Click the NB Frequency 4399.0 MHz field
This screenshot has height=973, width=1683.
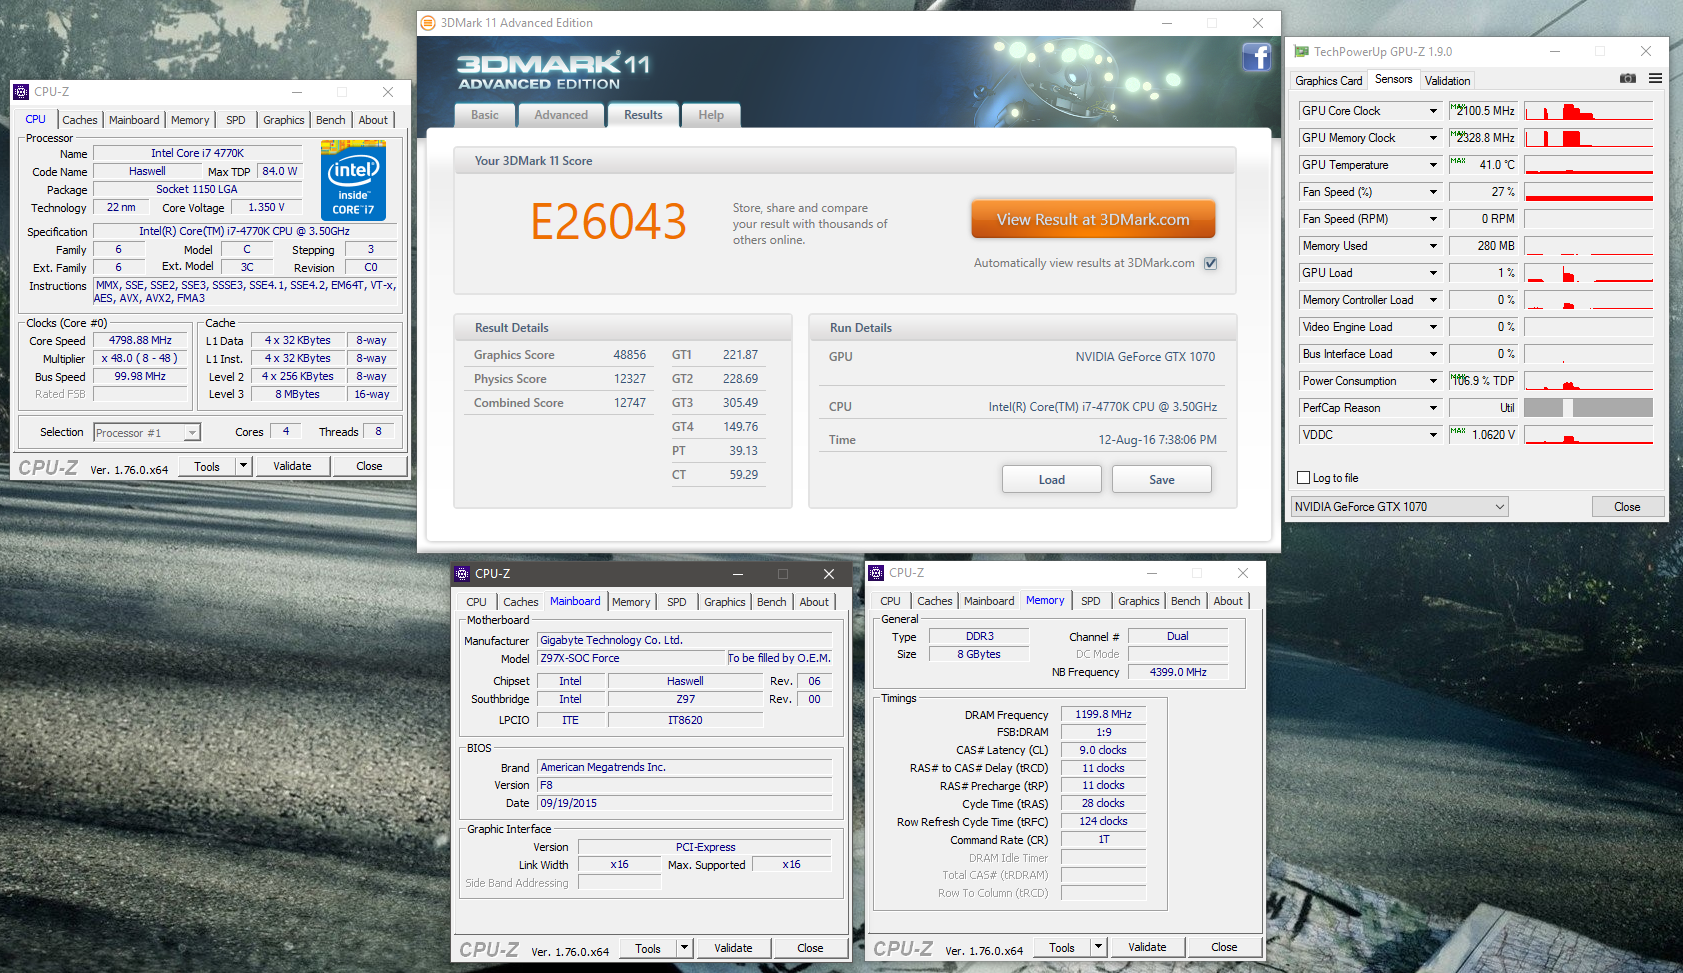point(1178,672)
